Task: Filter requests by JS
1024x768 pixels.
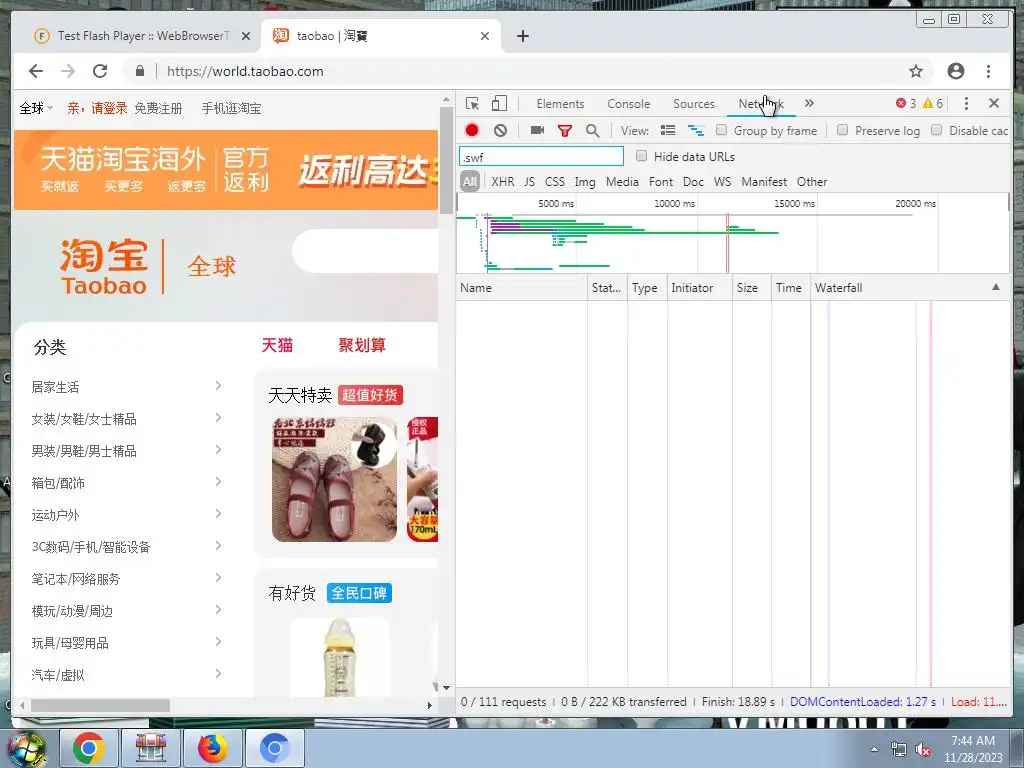Action: 530,182
